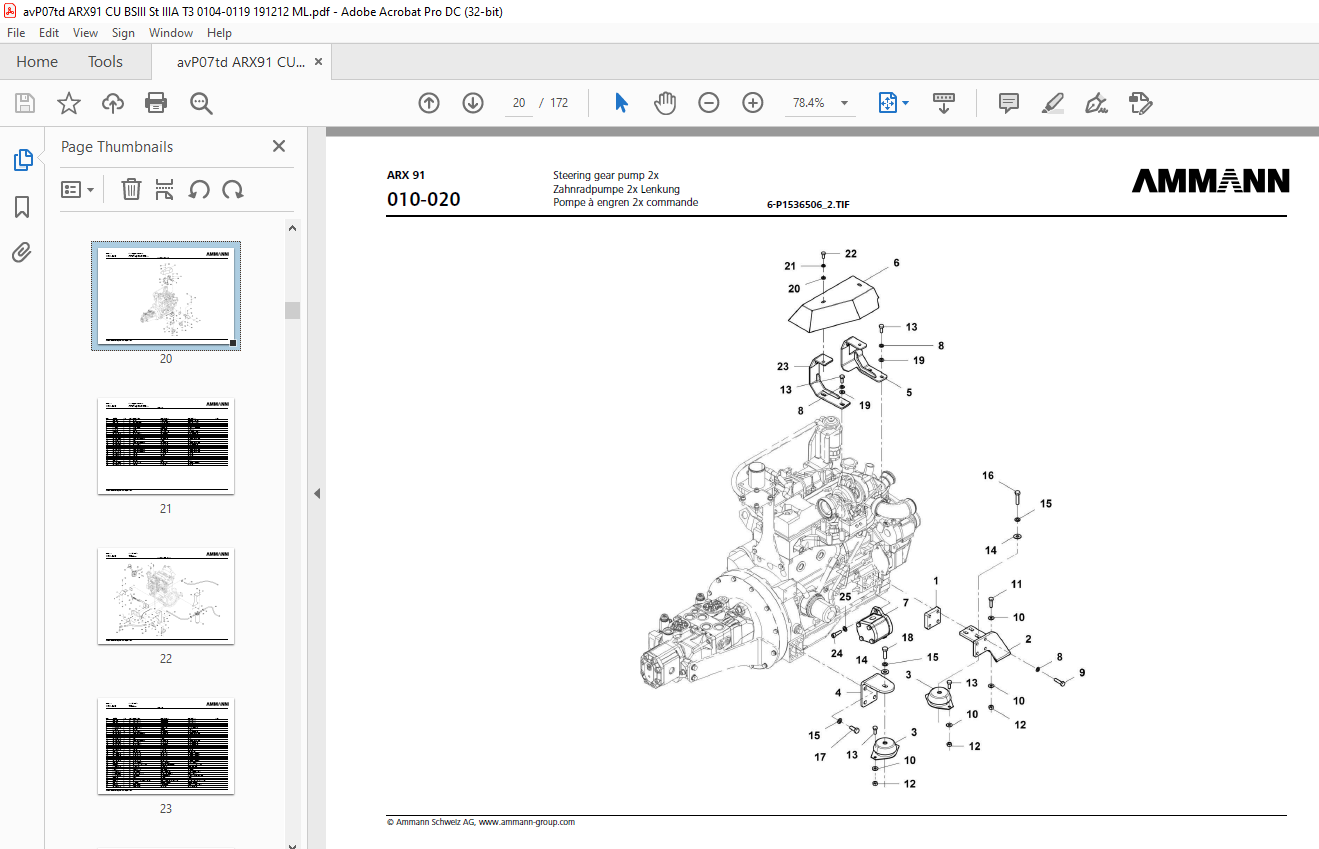Switch to the Home tab
The width and height of the screenshot is (1319, 849).
[x=37, y=62]
